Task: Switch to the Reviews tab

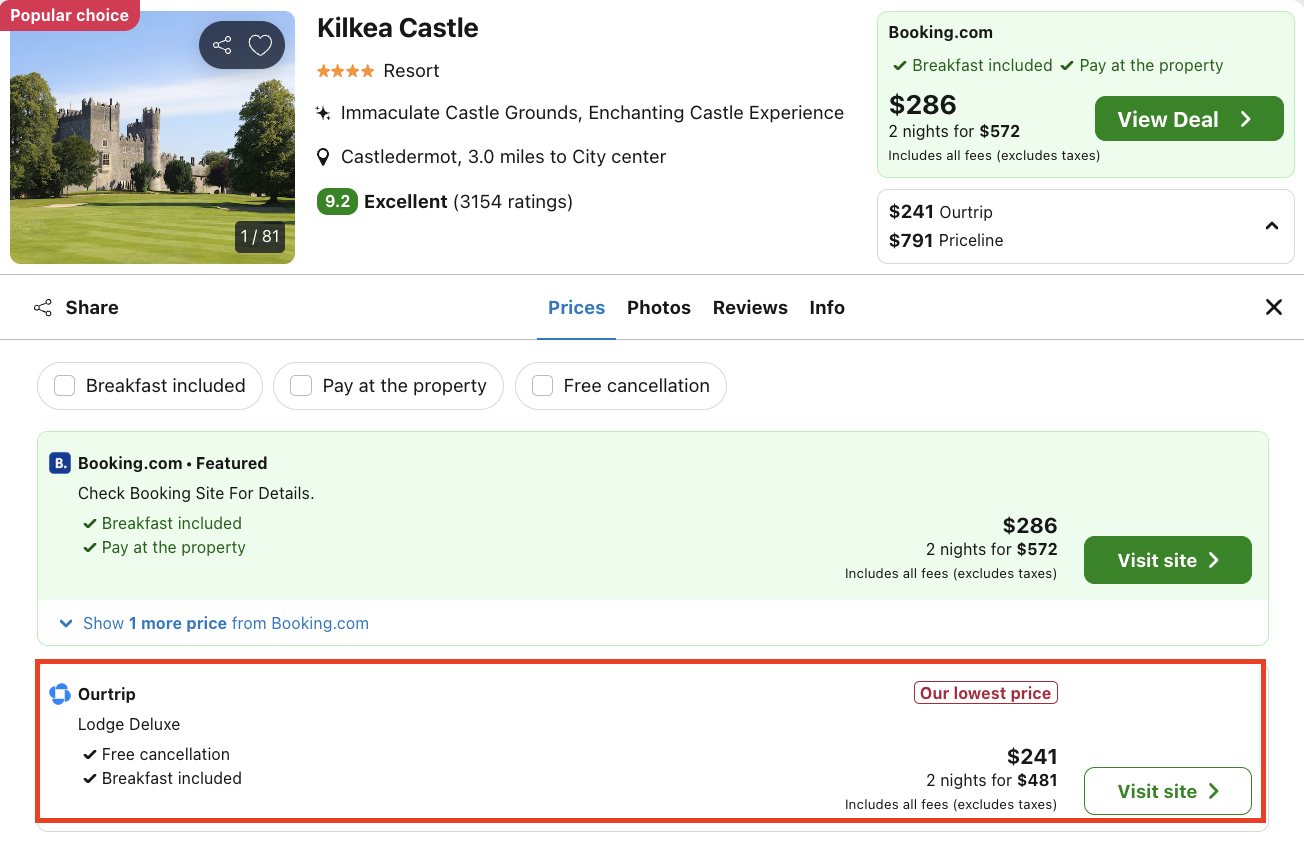Action: click(750, 307)
